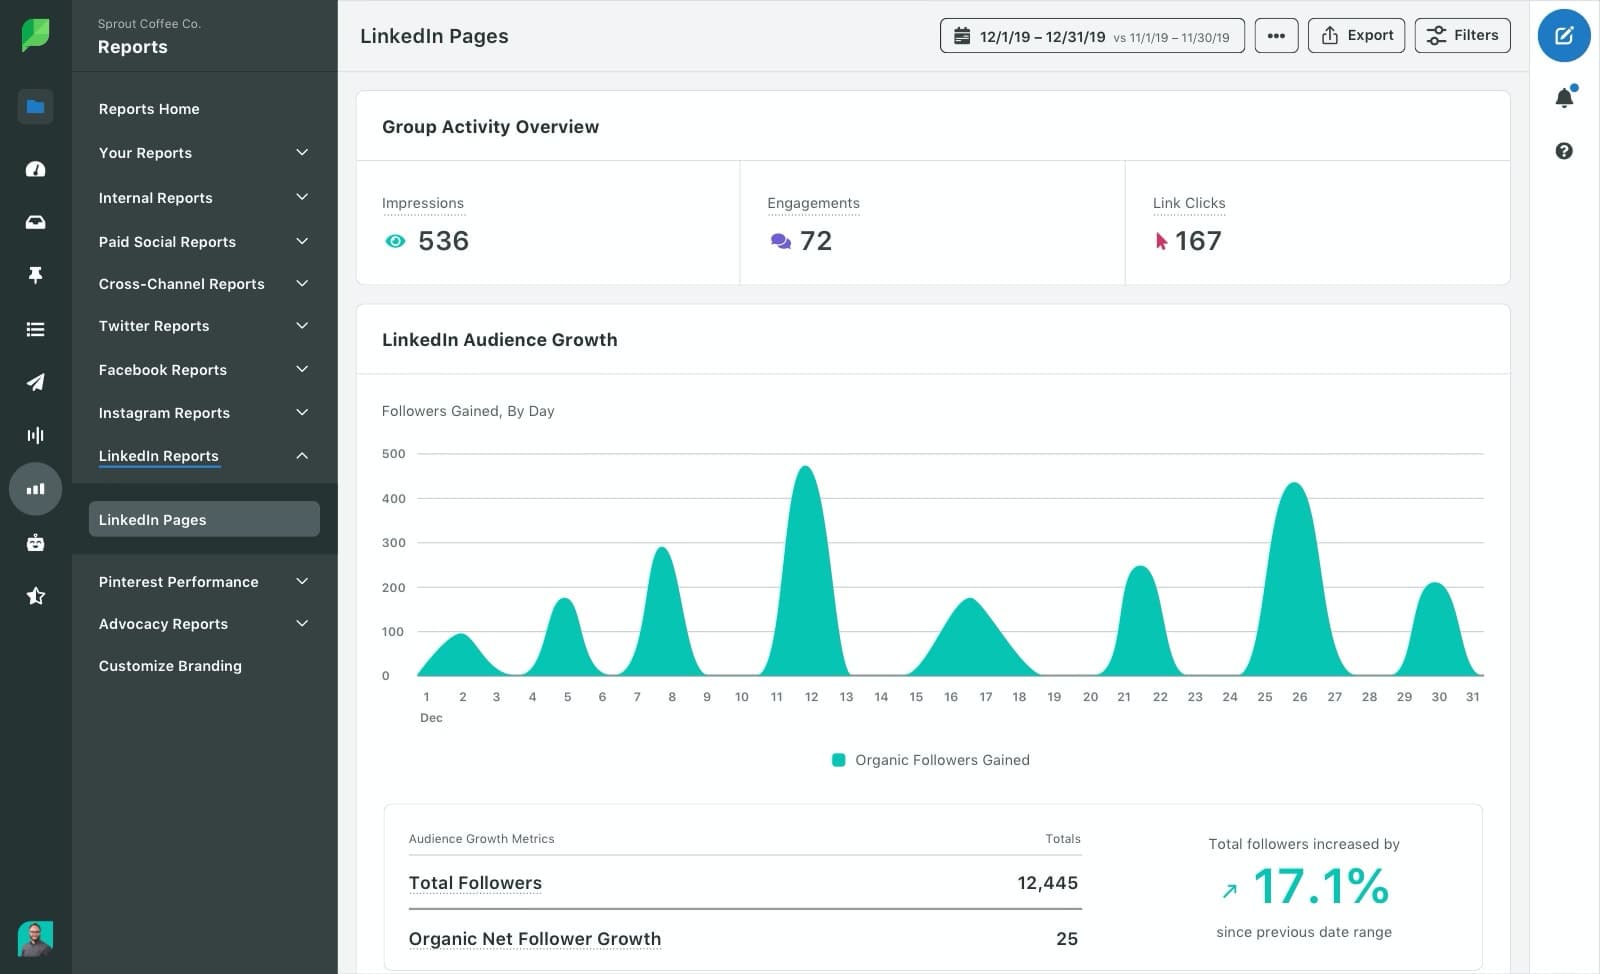This screenshot has height=974, width=1600.
Task: Open the Smart Inbox icon
Action: click(x=36, y=221)
